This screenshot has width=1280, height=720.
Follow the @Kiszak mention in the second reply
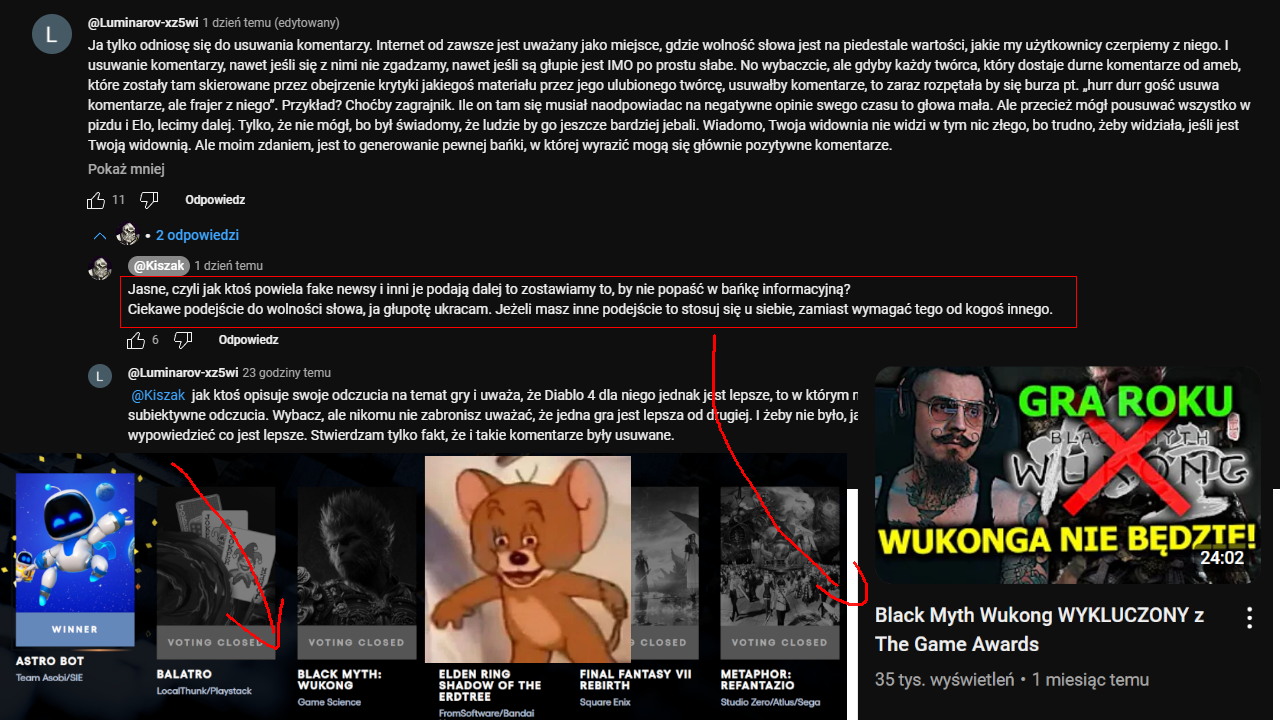point(158,395)
